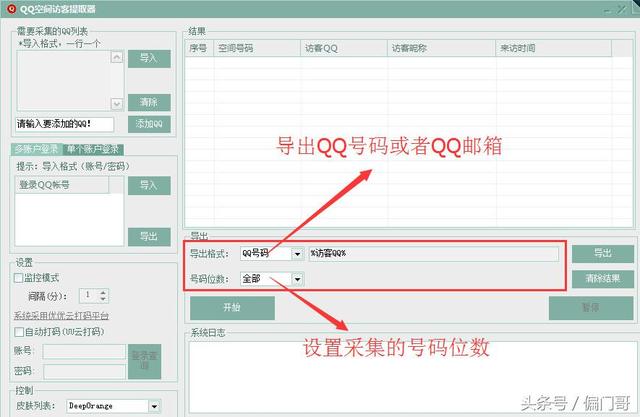
Task: Increase interval minutes with up arrow
Action: pos(103,292)
